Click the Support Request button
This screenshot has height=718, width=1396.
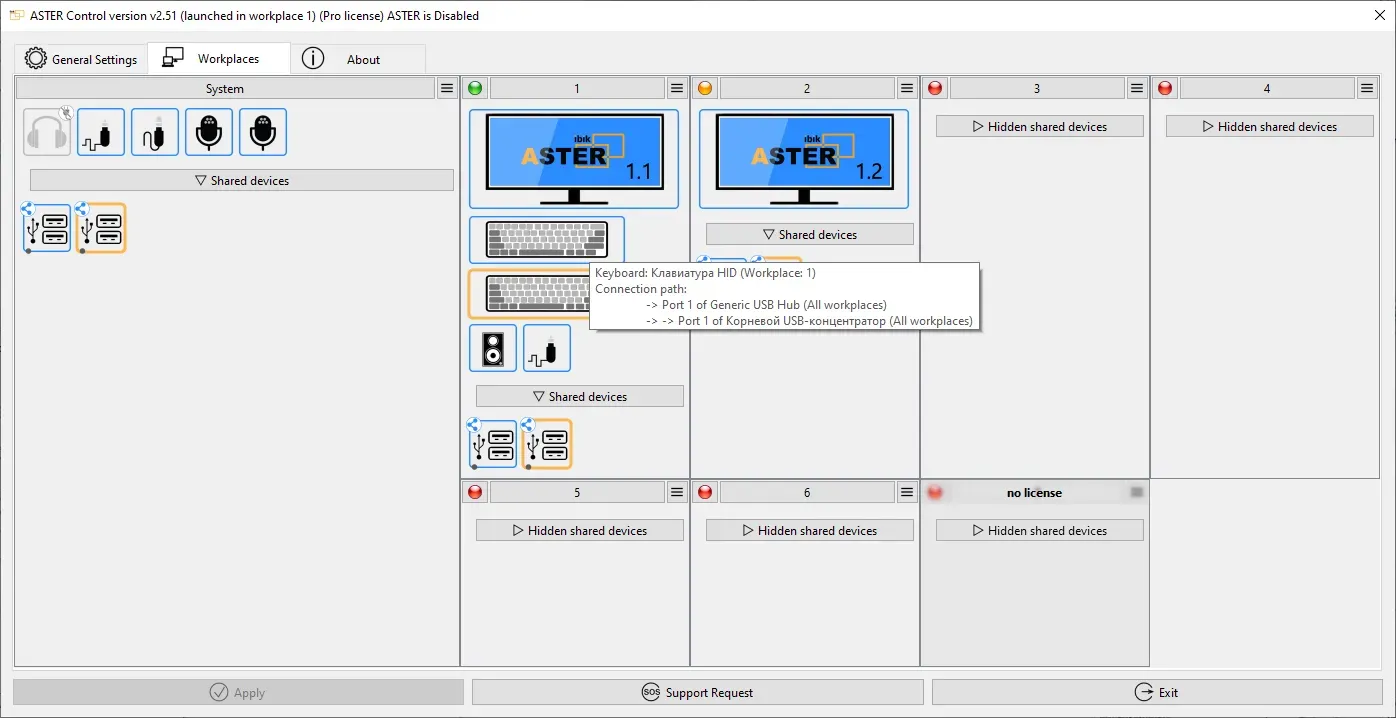click(697, 693)
